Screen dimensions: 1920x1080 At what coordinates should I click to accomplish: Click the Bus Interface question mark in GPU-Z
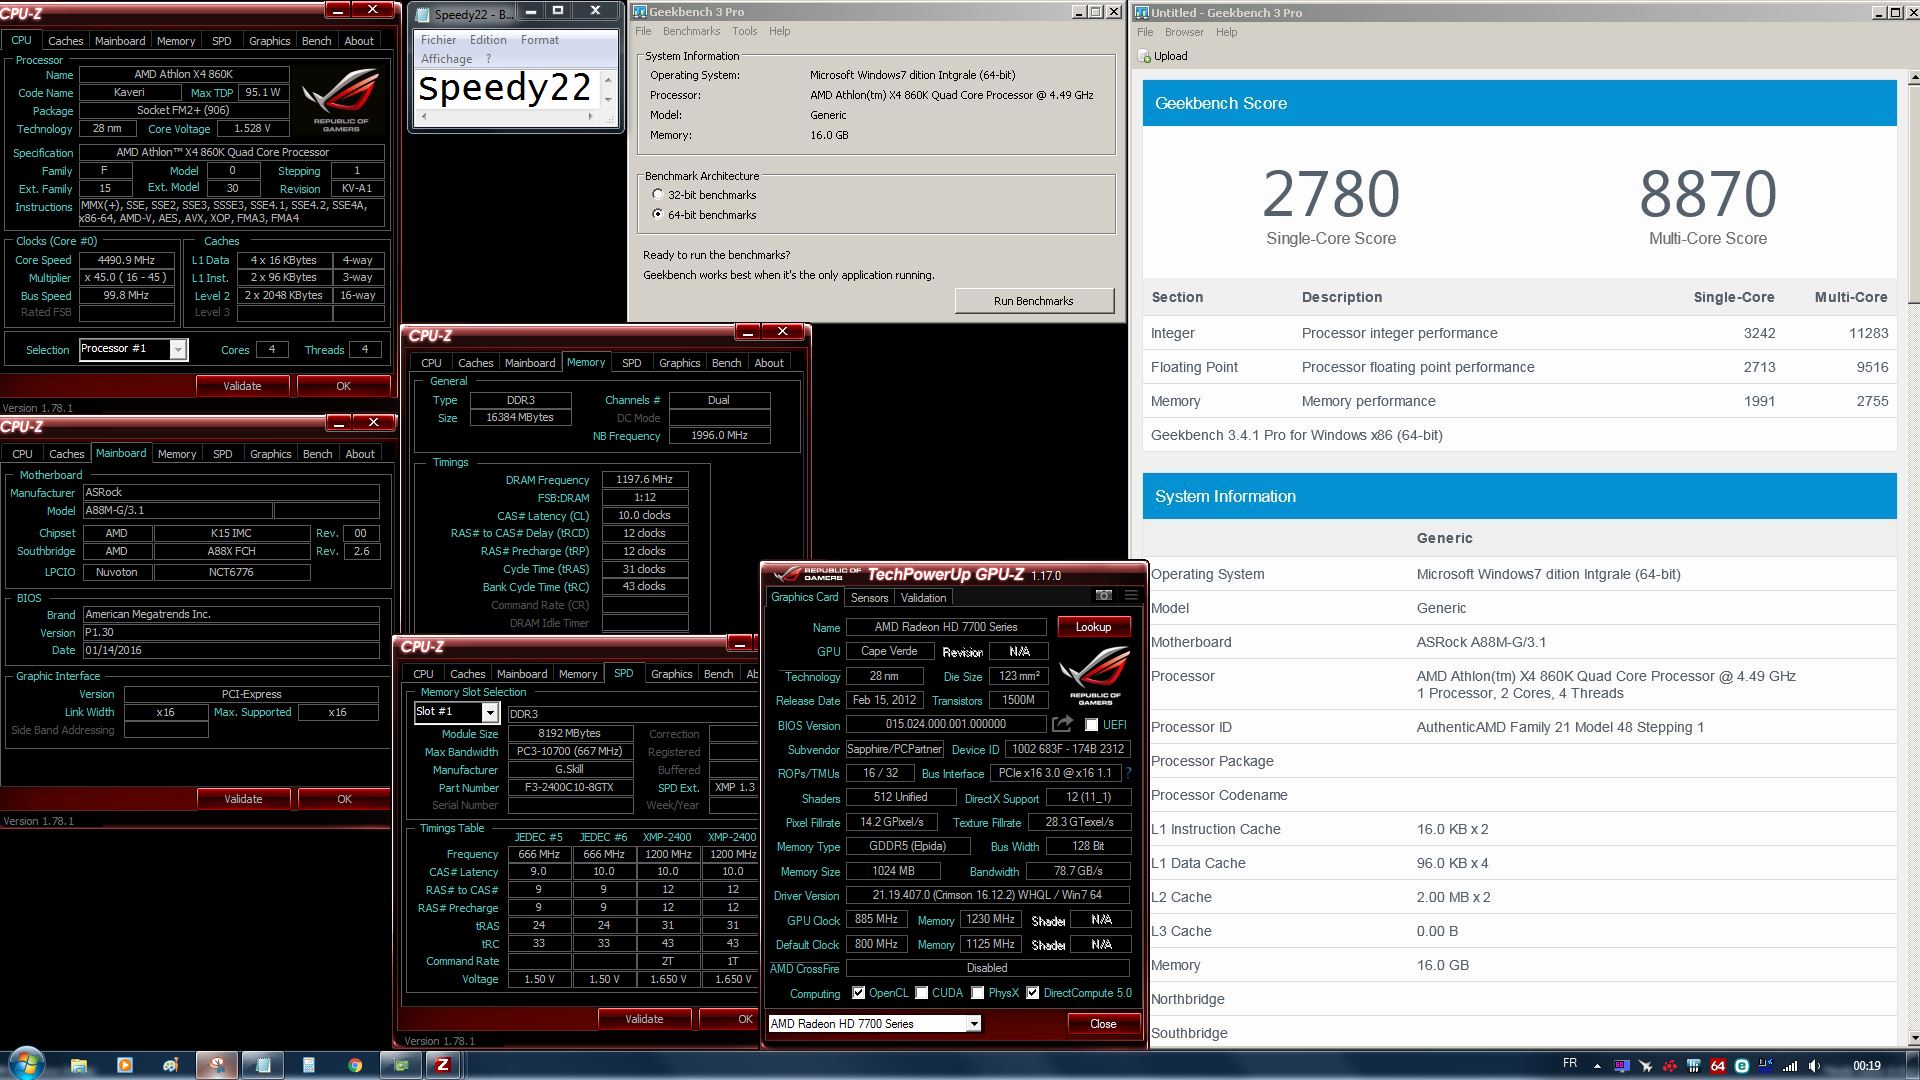pos(1128,773)
